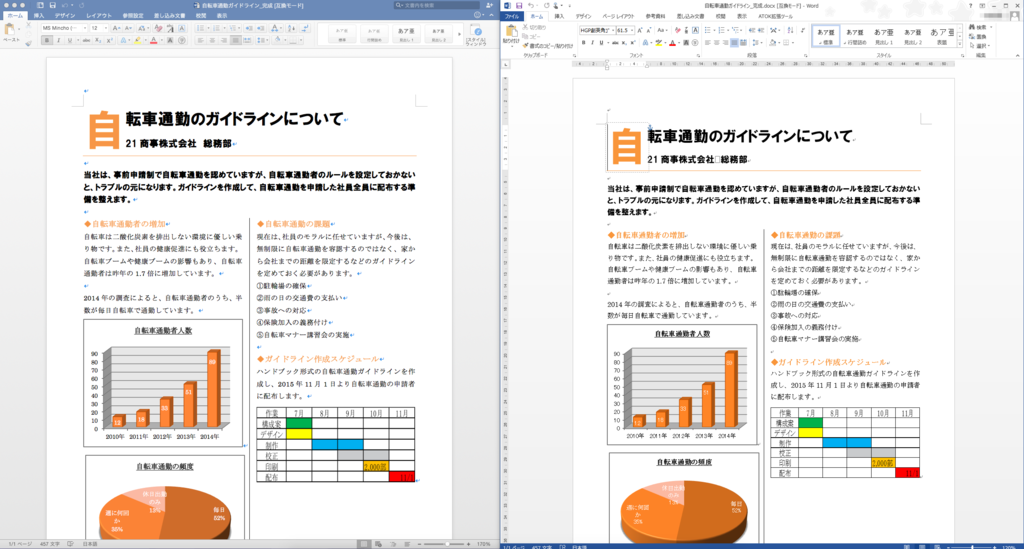
Task: Click Increase Font Size in Mac Word
Action: coord(116,28)
